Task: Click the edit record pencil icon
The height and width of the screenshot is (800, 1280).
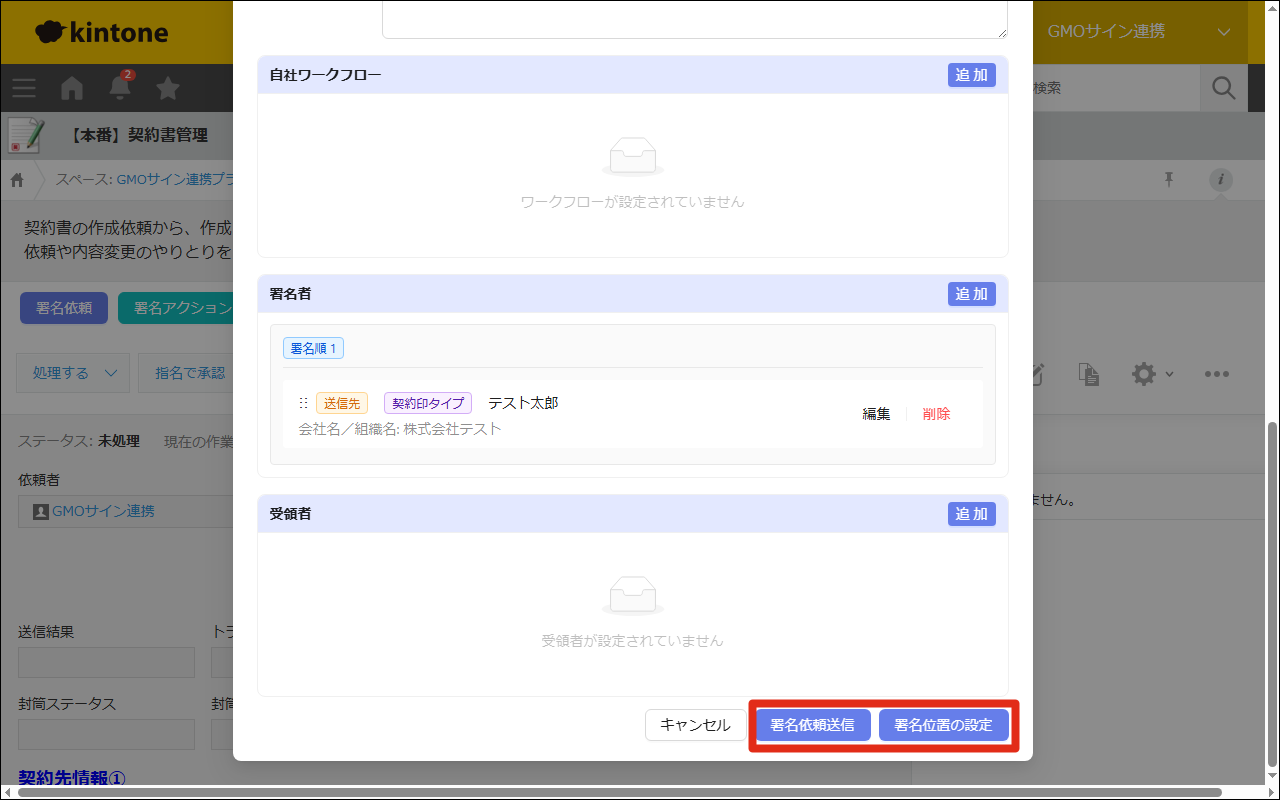Action: (x=1039, y=374)
